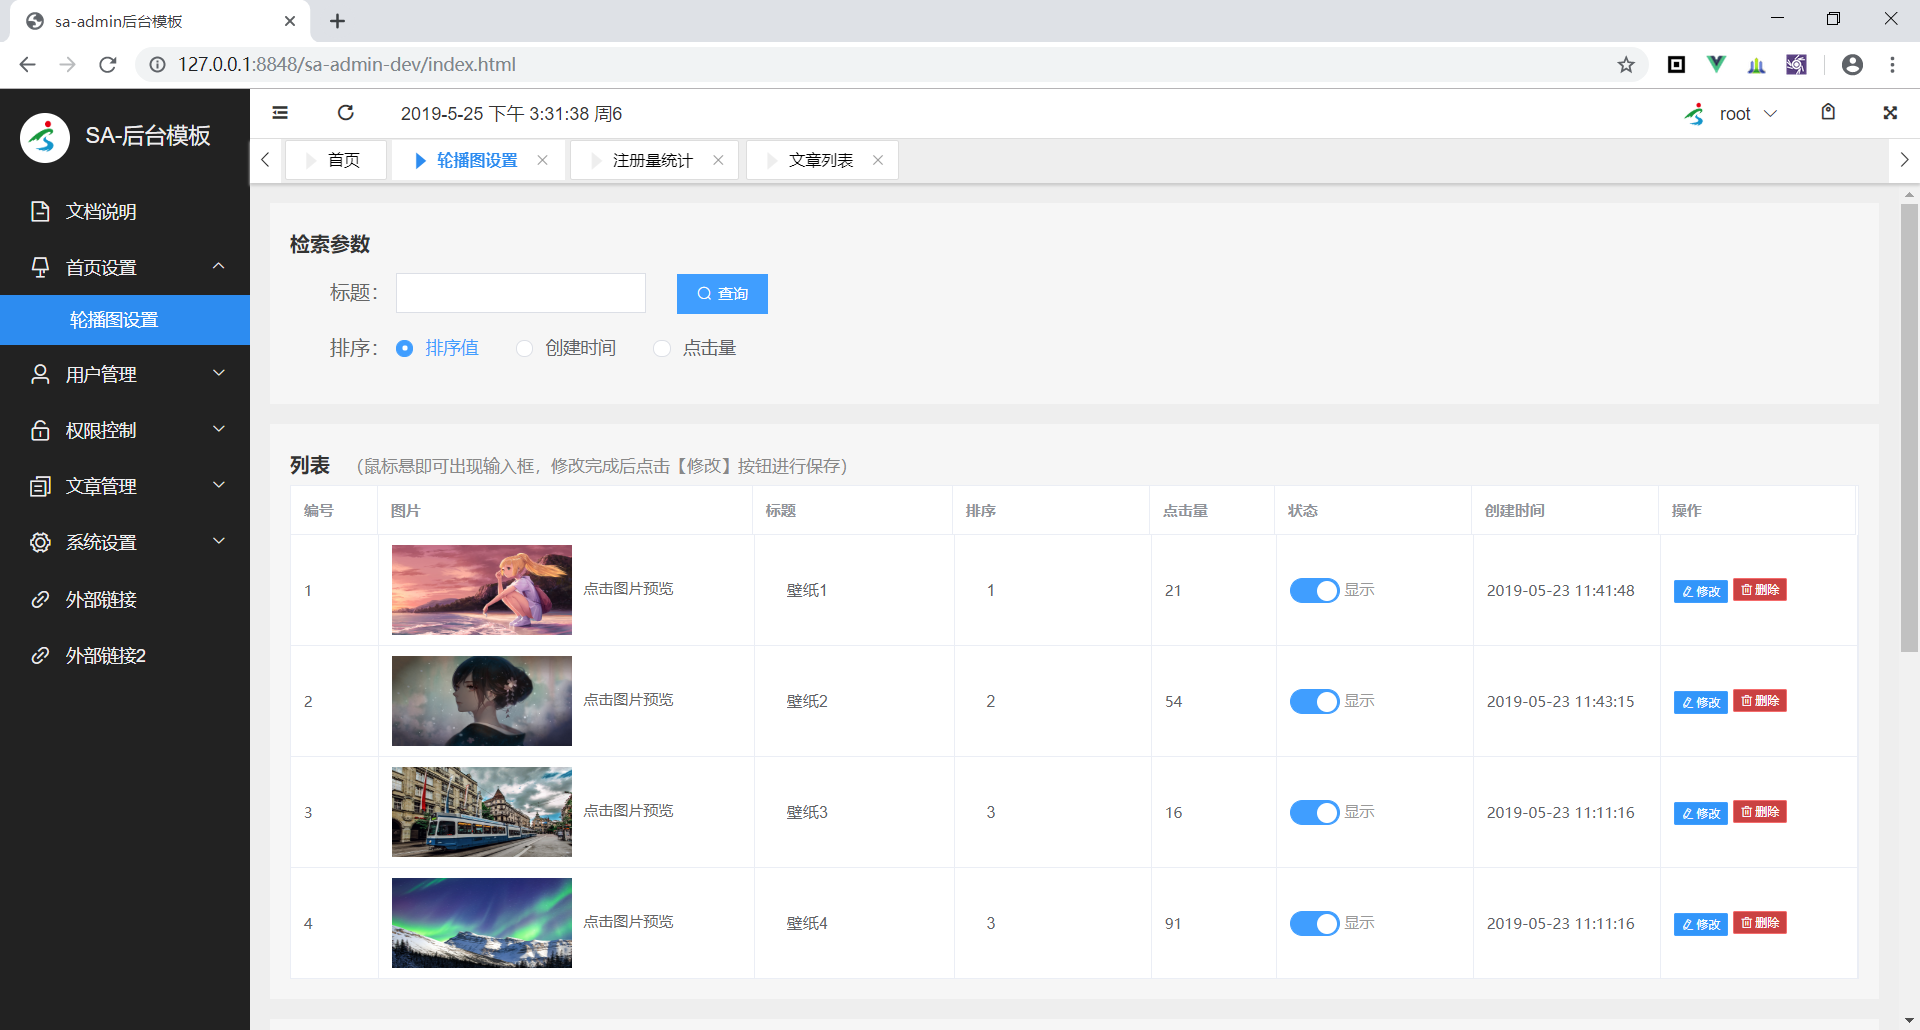This screenshot has height=1030, width=1920.
Task: Open Chrome three-dot menu
Action: [x=1892, y=65]
